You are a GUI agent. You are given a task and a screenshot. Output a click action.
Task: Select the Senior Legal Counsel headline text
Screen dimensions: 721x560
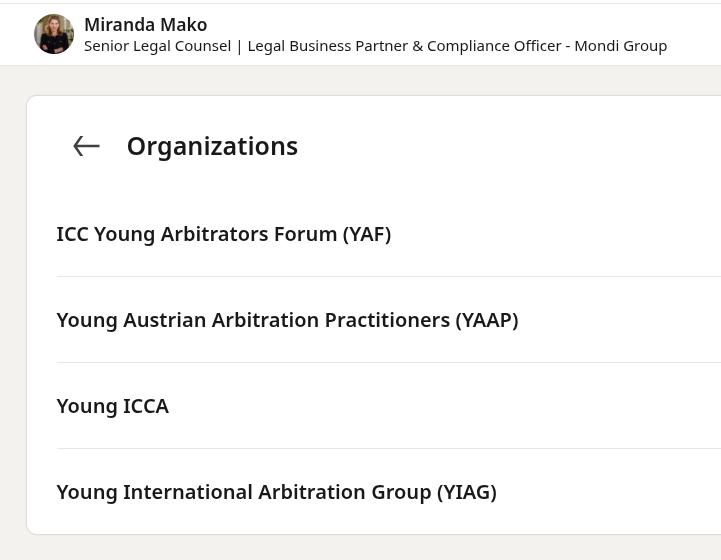click(157, 46)
